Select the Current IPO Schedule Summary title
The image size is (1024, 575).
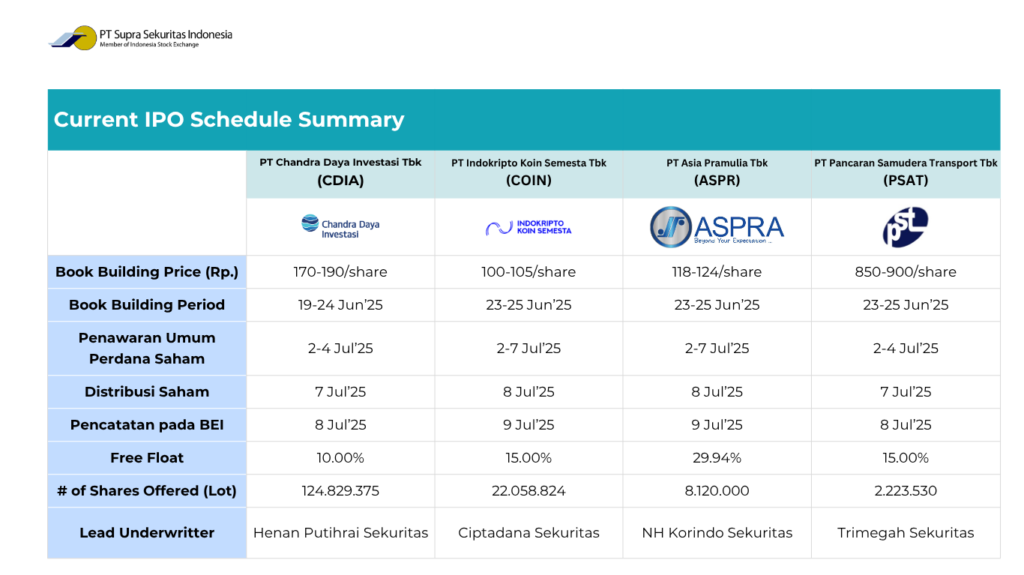(229, 120)
